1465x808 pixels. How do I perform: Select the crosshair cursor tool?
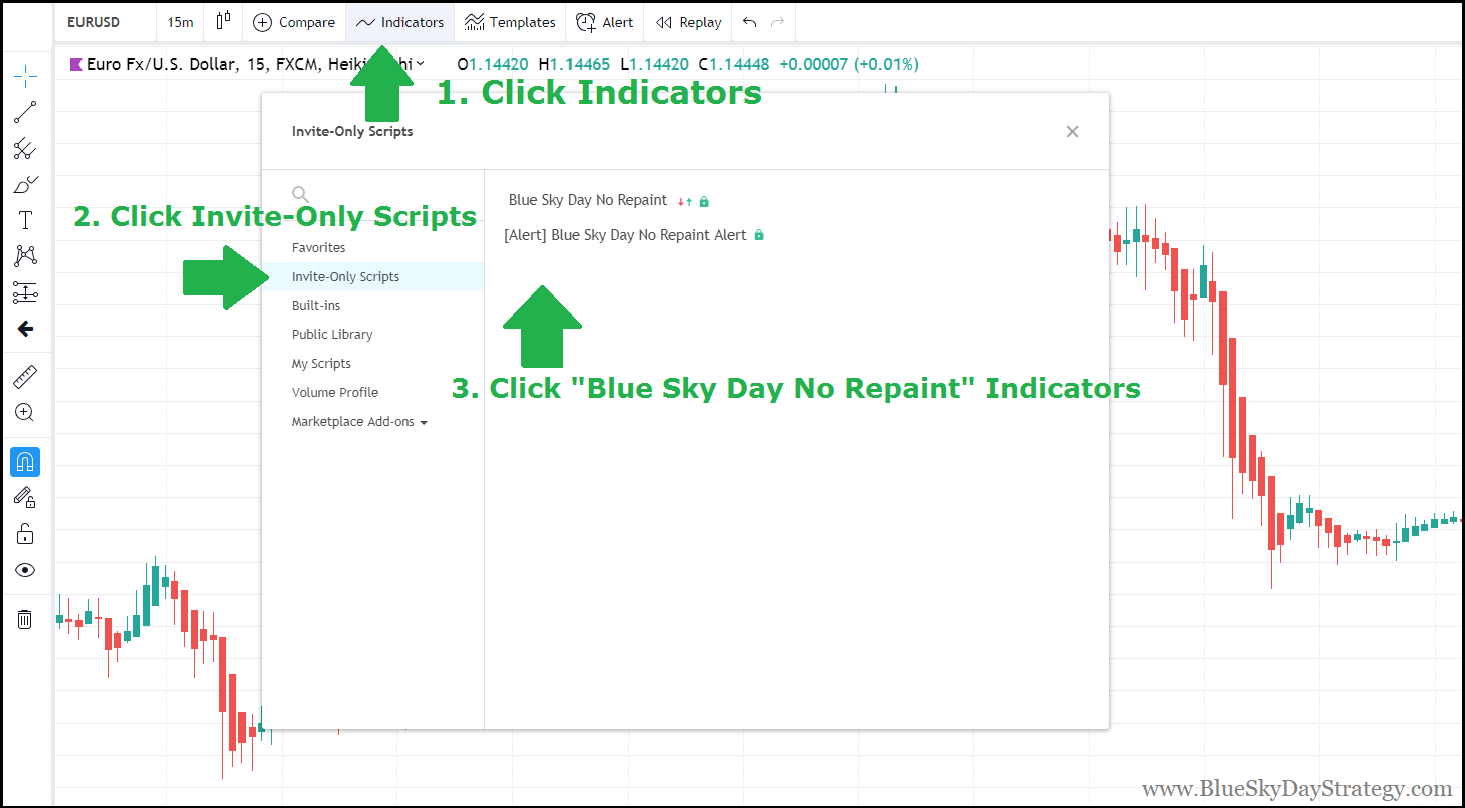point(26,75)
